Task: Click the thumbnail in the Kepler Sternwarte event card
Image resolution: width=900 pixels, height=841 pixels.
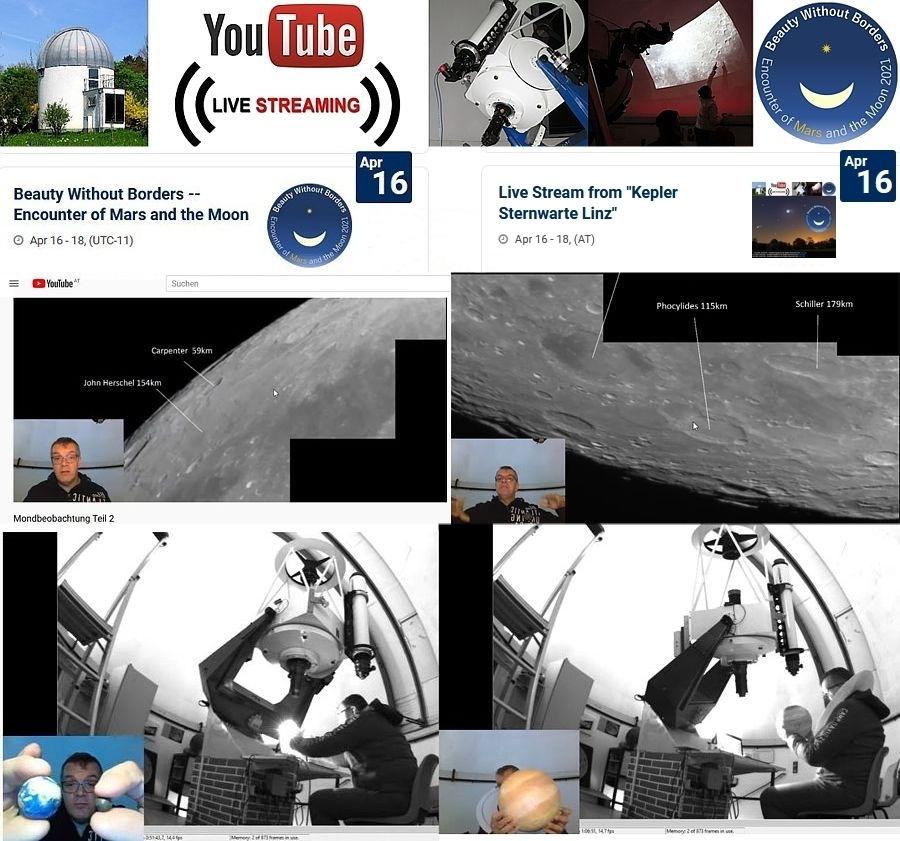Action: 793,220
